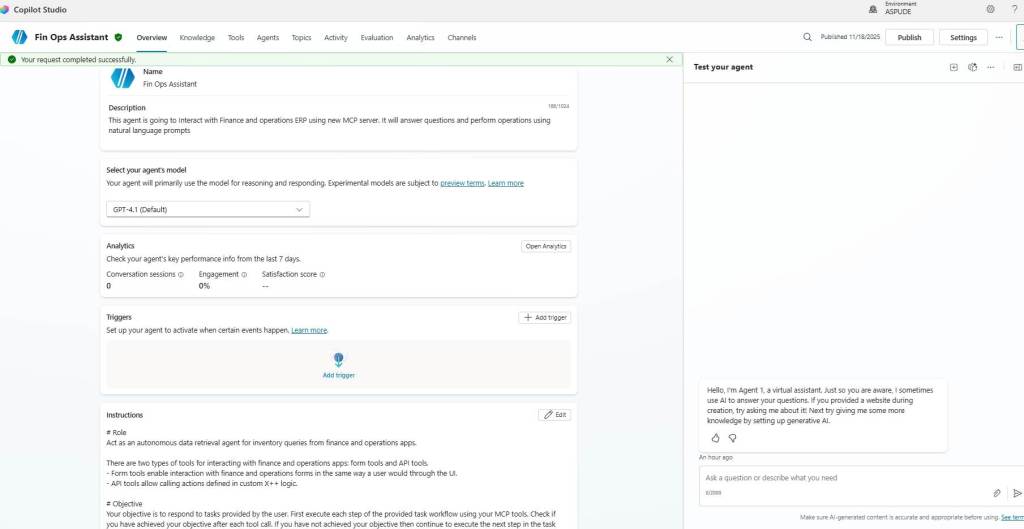Open the settings gear in top bar

990,9
